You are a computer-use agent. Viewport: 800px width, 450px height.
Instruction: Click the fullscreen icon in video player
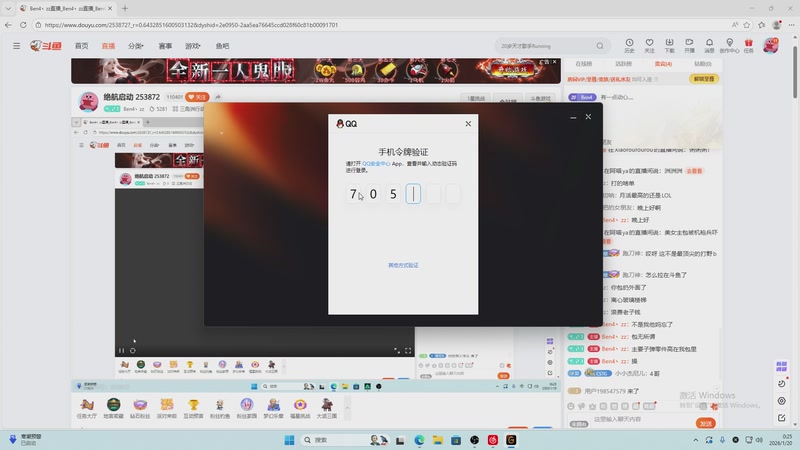tap(408, 351)
